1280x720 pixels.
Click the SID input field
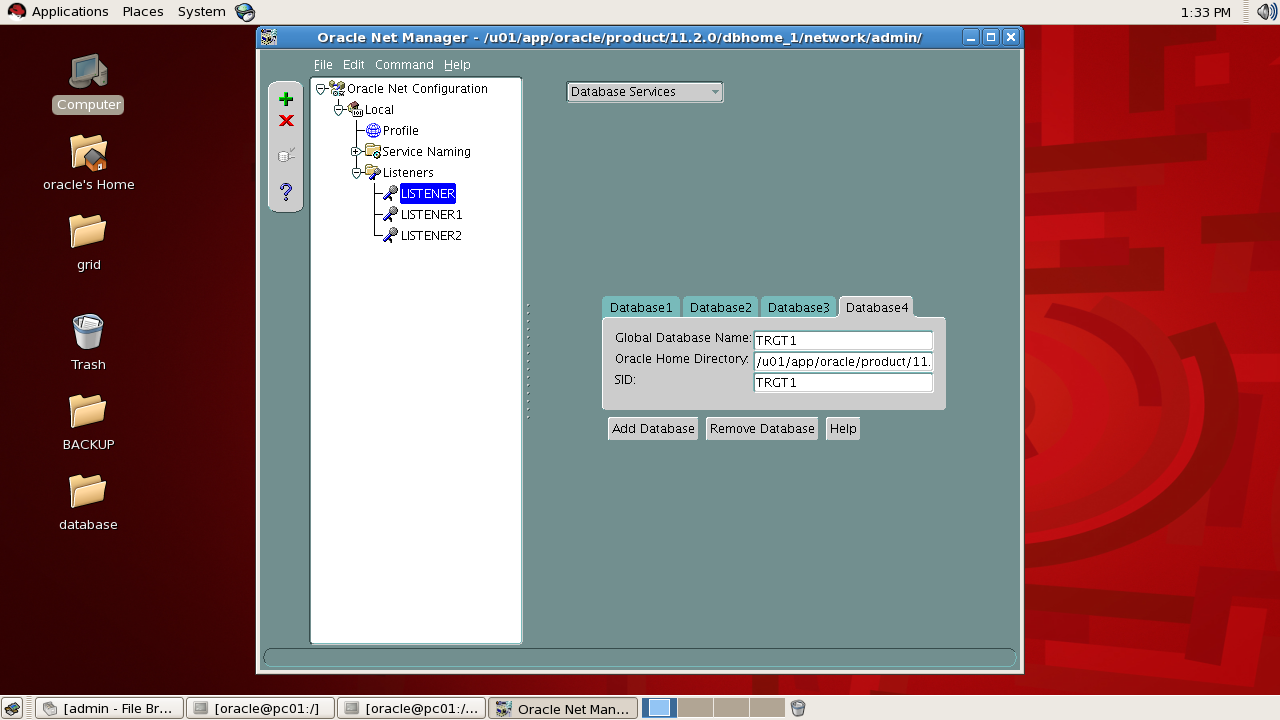[x=843, y=382]
